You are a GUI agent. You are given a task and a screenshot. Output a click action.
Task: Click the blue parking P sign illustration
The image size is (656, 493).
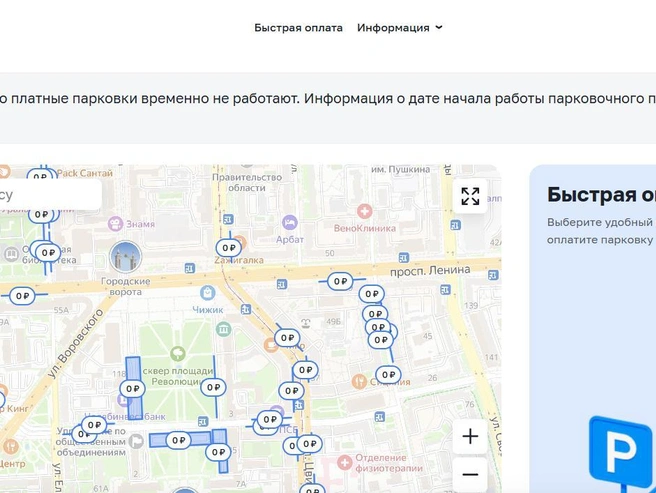point(621,454)
